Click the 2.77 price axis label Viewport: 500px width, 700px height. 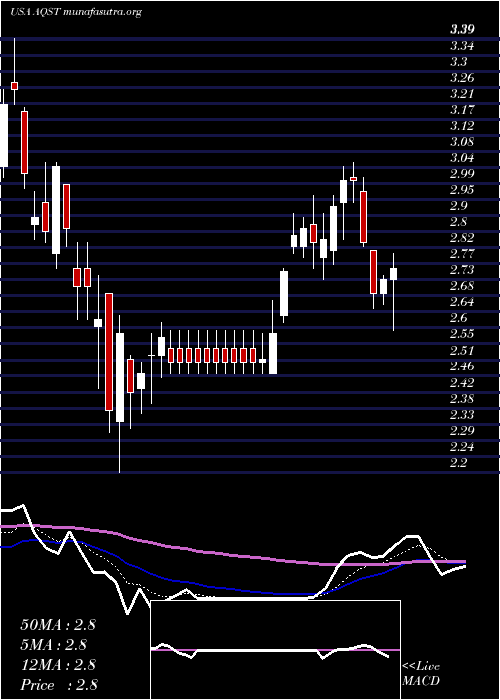(462, 254)
